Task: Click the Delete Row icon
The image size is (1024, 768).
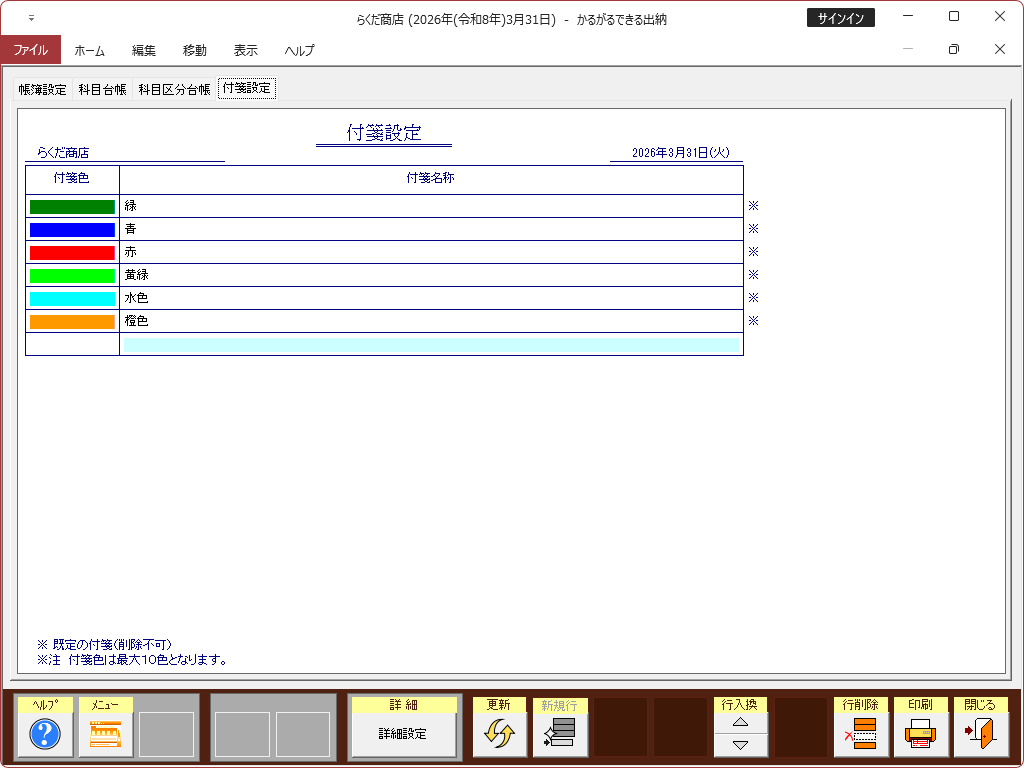Action: [x=861, y=735]
